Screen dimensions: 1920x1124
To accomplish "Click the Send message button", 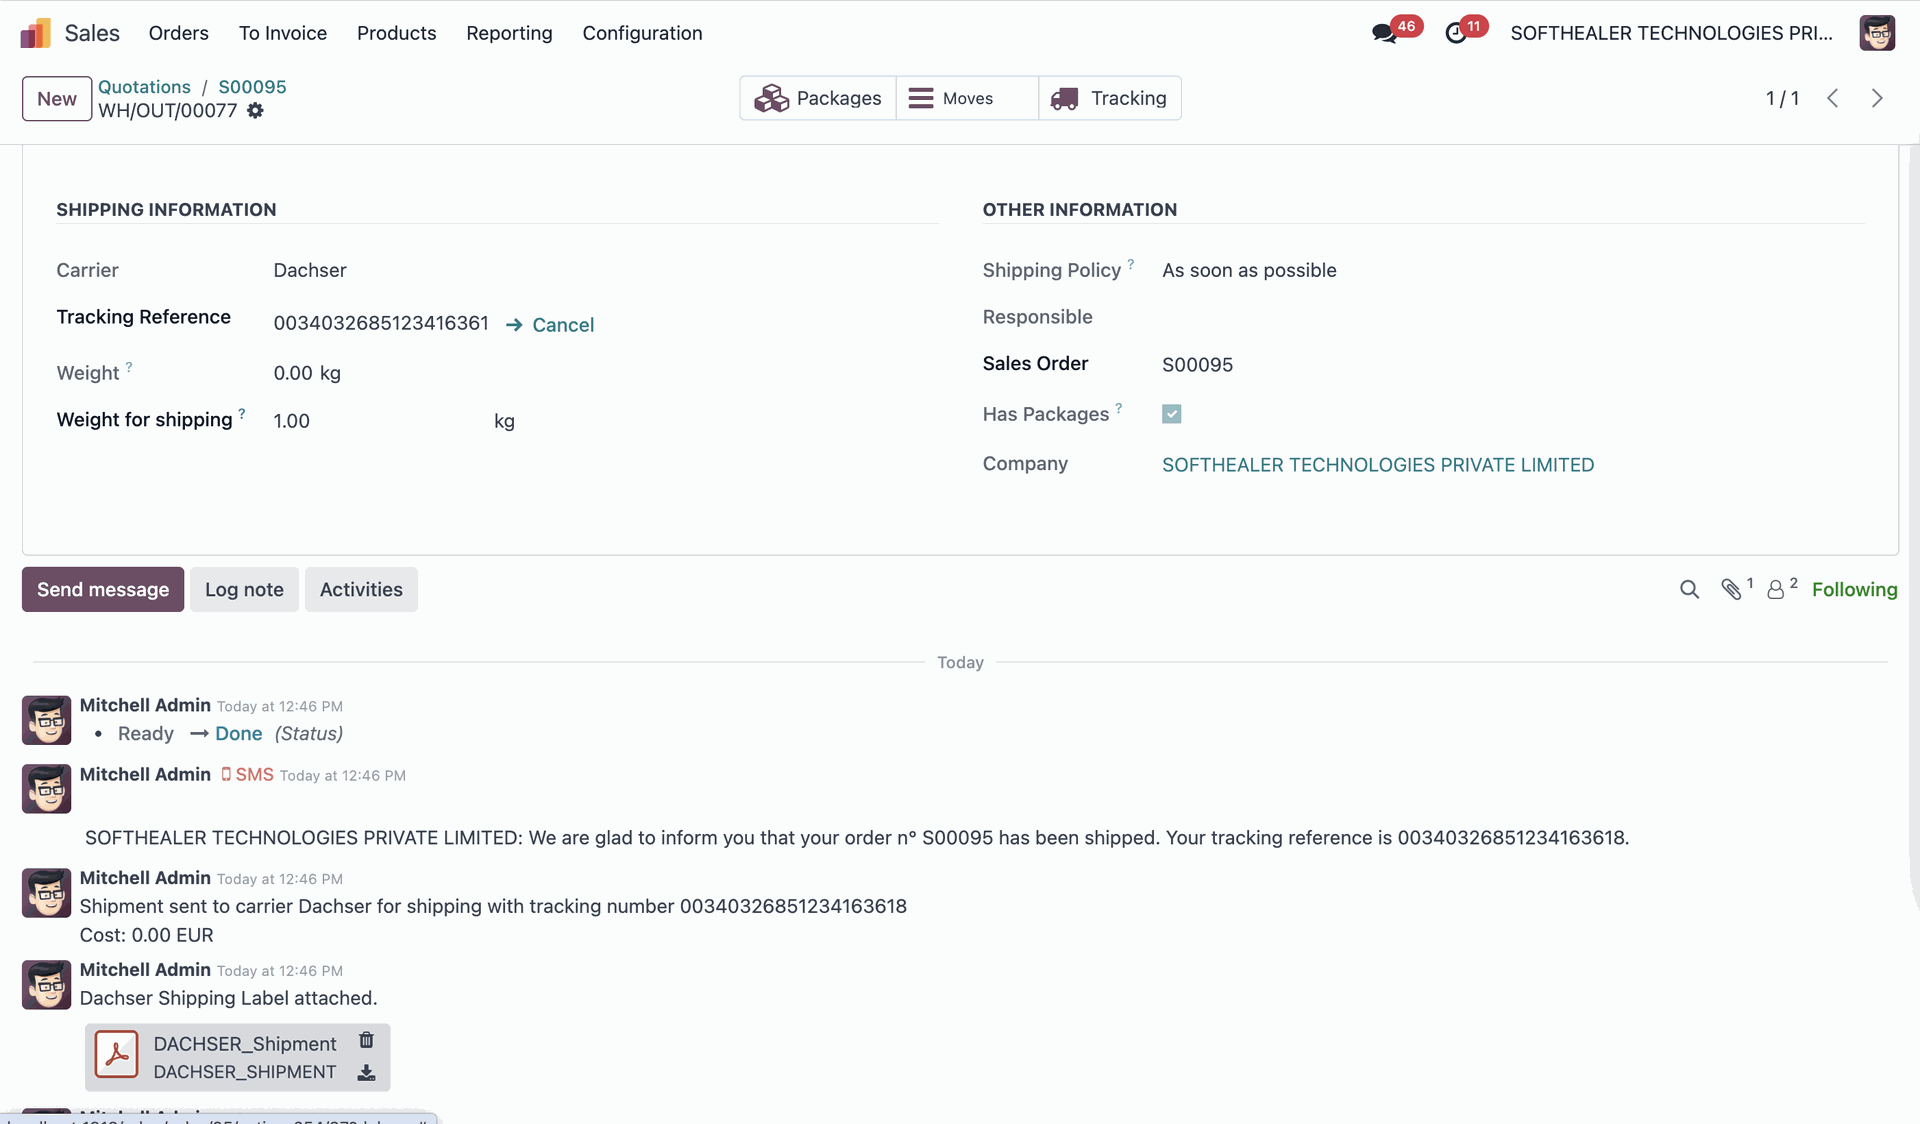I will (x=103, y=590).
